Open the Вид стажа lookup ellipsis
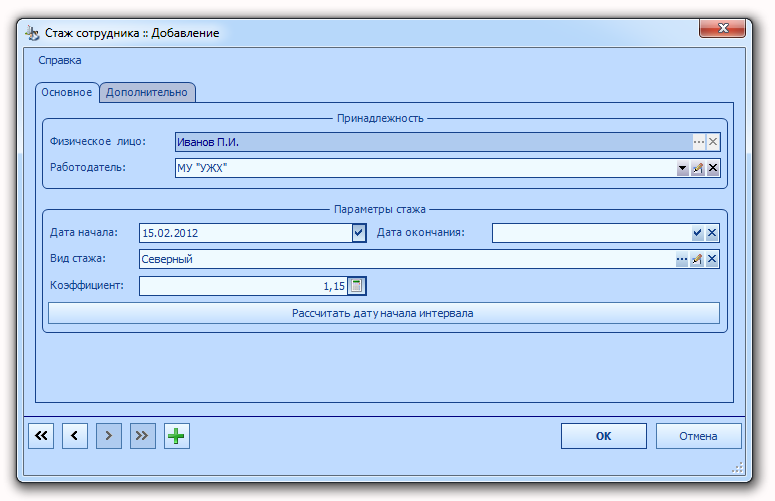775x501 pixels. pyautogui.click(x=682, y=259)
